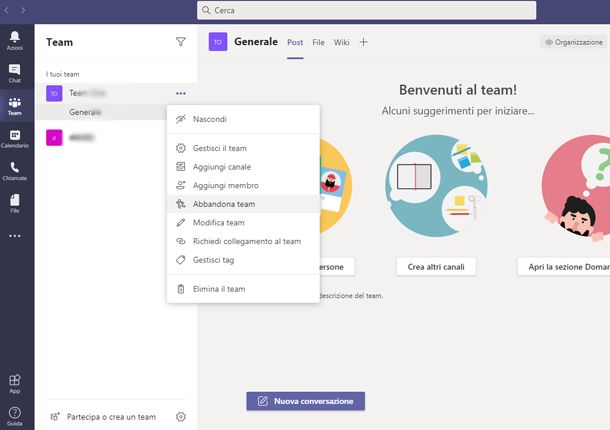The height and width of the screenshot is (430, 610).
Task: Click Crea altri canali button
Action: coord(436,267)
